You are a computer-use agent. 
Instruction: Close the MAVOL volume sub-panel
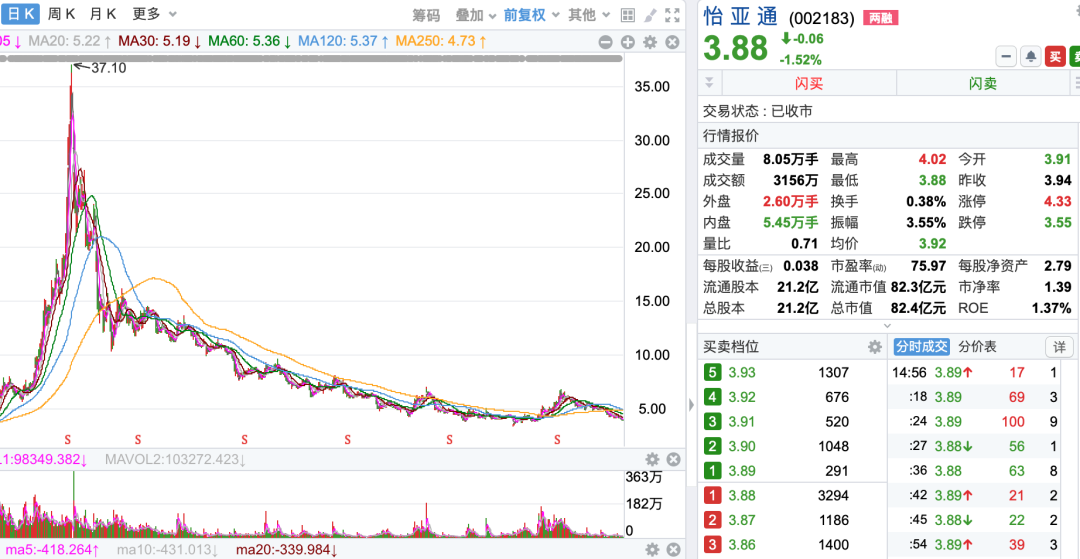click(x=673, y=459)
